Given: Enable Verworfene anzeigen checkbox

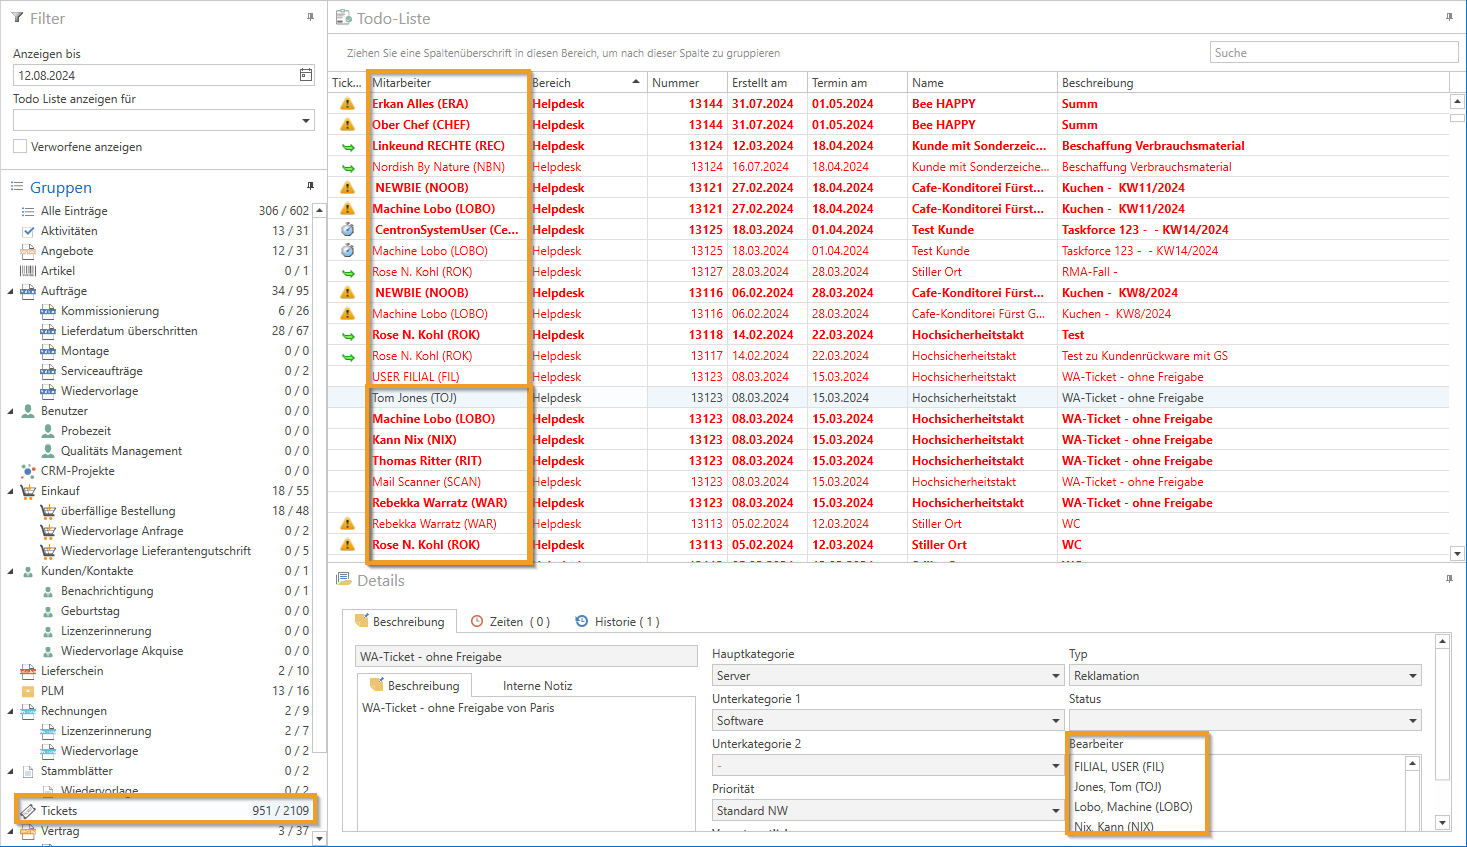Looking at the screenshot, I should tap(20, 147).
